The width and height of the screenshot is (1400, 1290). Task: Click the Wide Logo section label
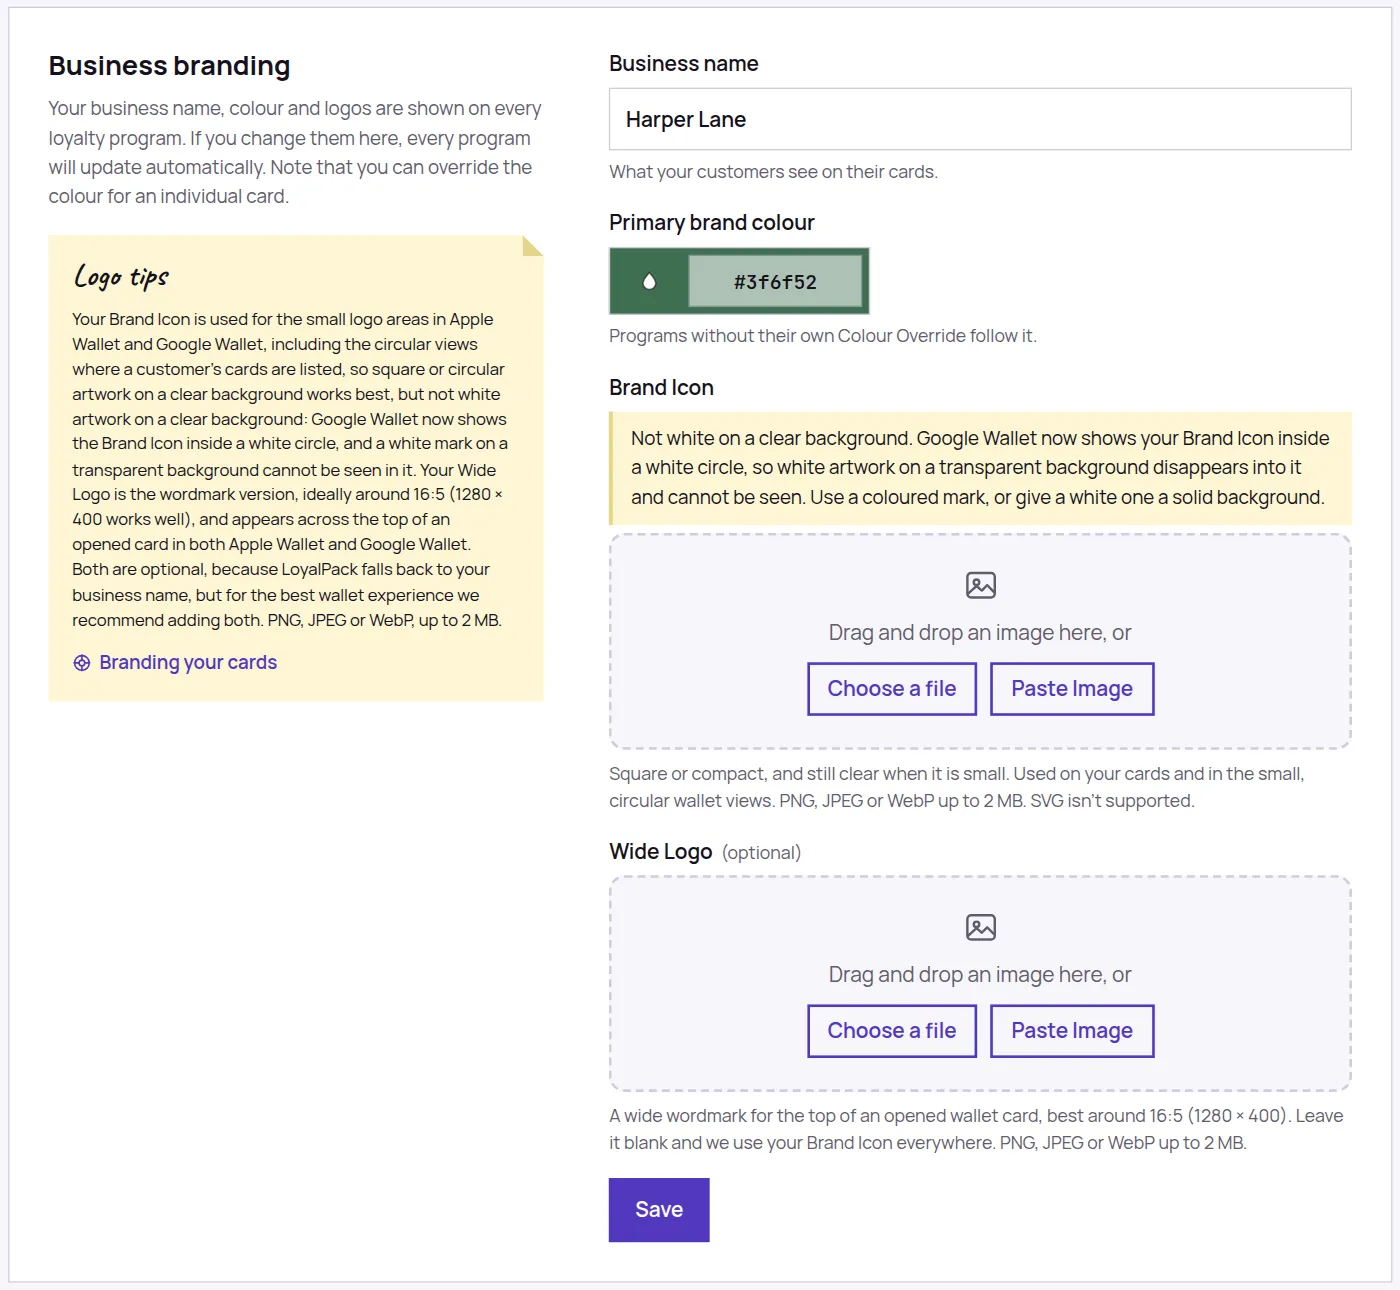pos(660,851)
